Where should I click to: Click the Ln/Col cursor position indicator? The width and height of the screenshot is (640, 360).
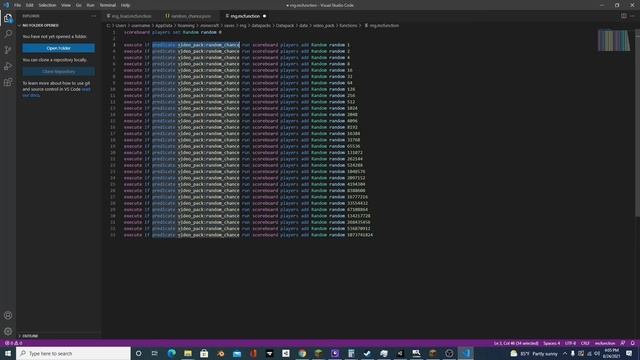click(516, 343)
